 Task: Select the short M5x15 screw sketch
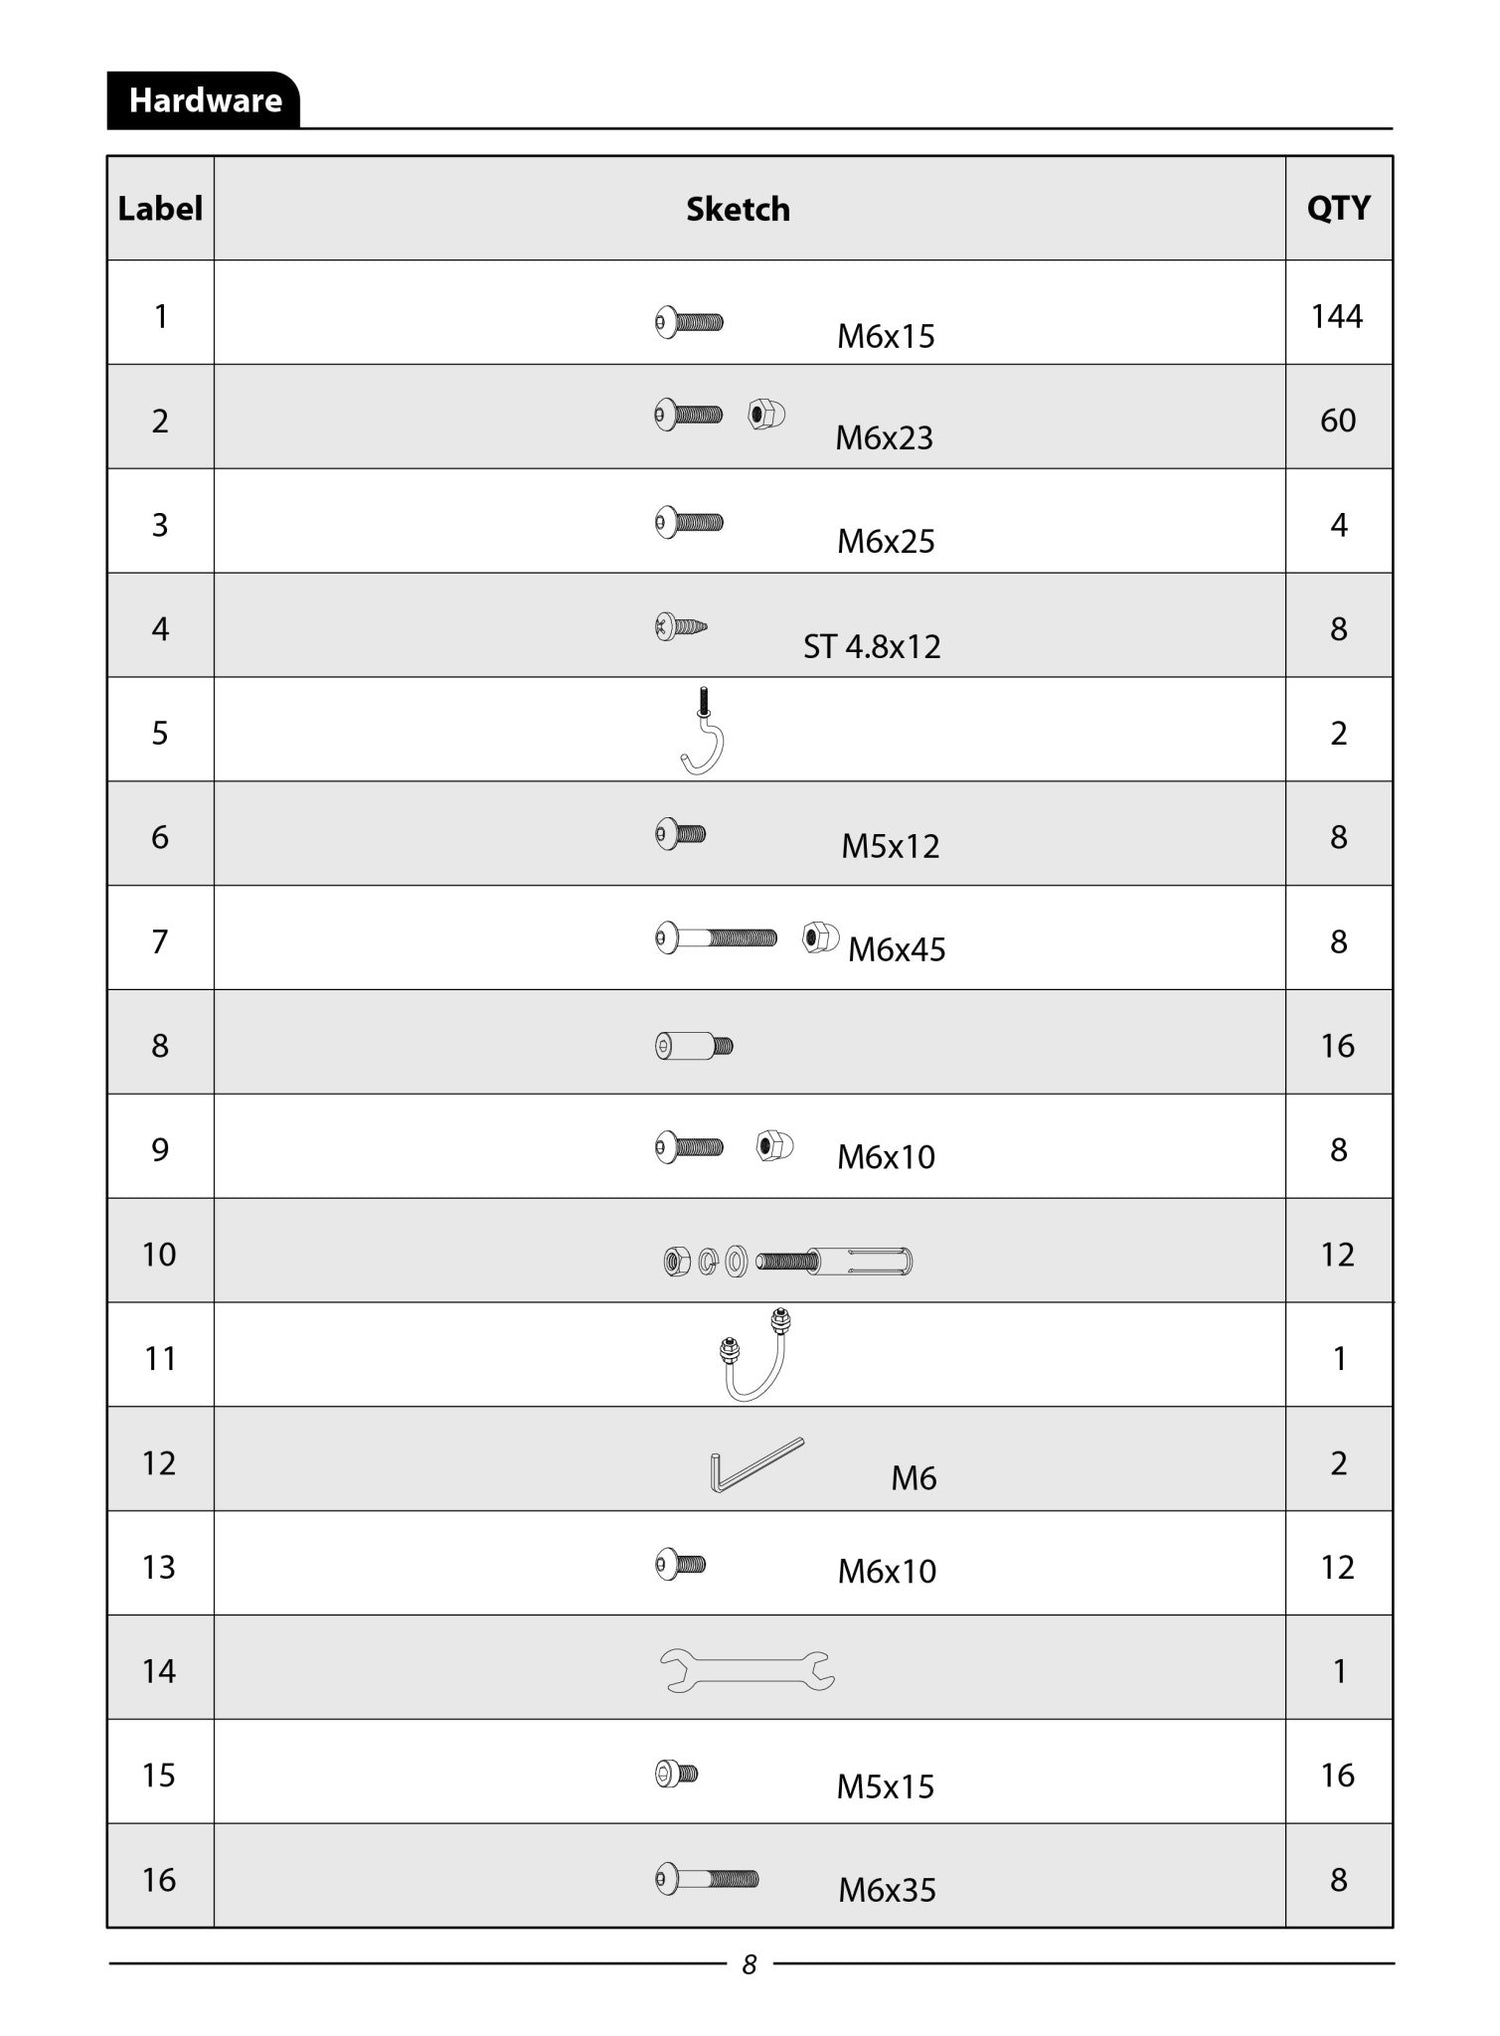[x=677, y=1774]
